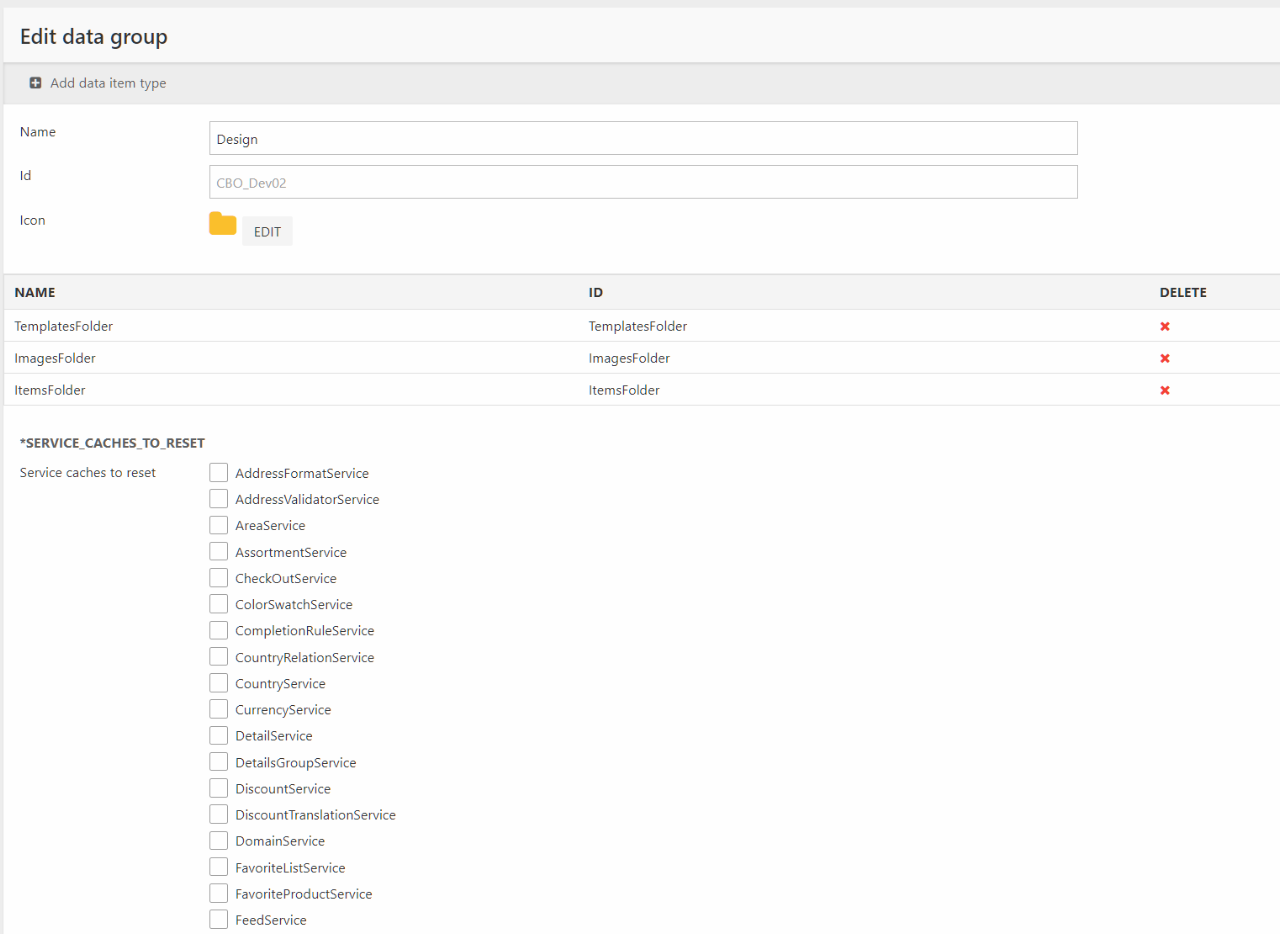Screen dimensions: 1280x934
Task: Click into the Name field containing Design
Action: pyautogui.click(x=643, y=139)
